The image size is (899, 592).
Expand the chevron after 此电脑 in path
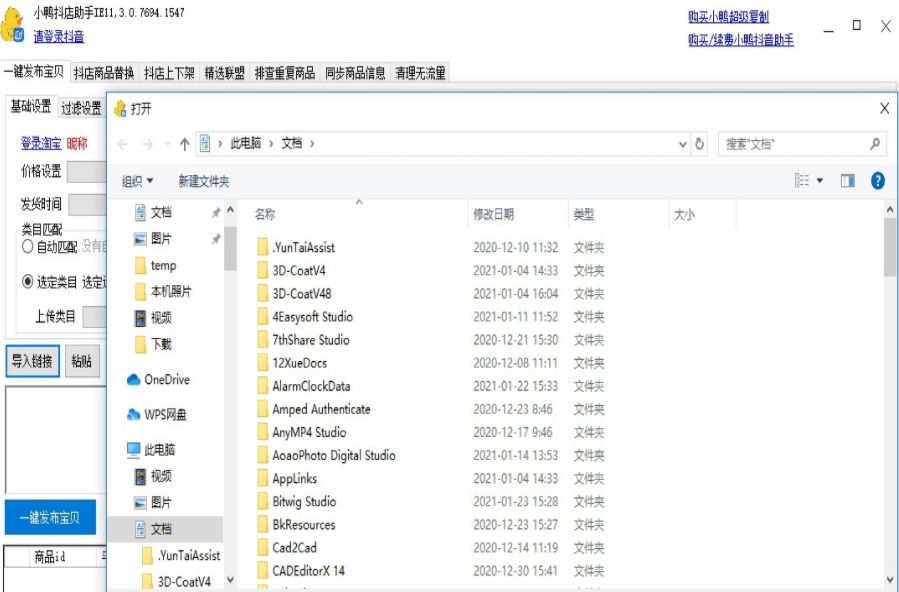(271, 144)
